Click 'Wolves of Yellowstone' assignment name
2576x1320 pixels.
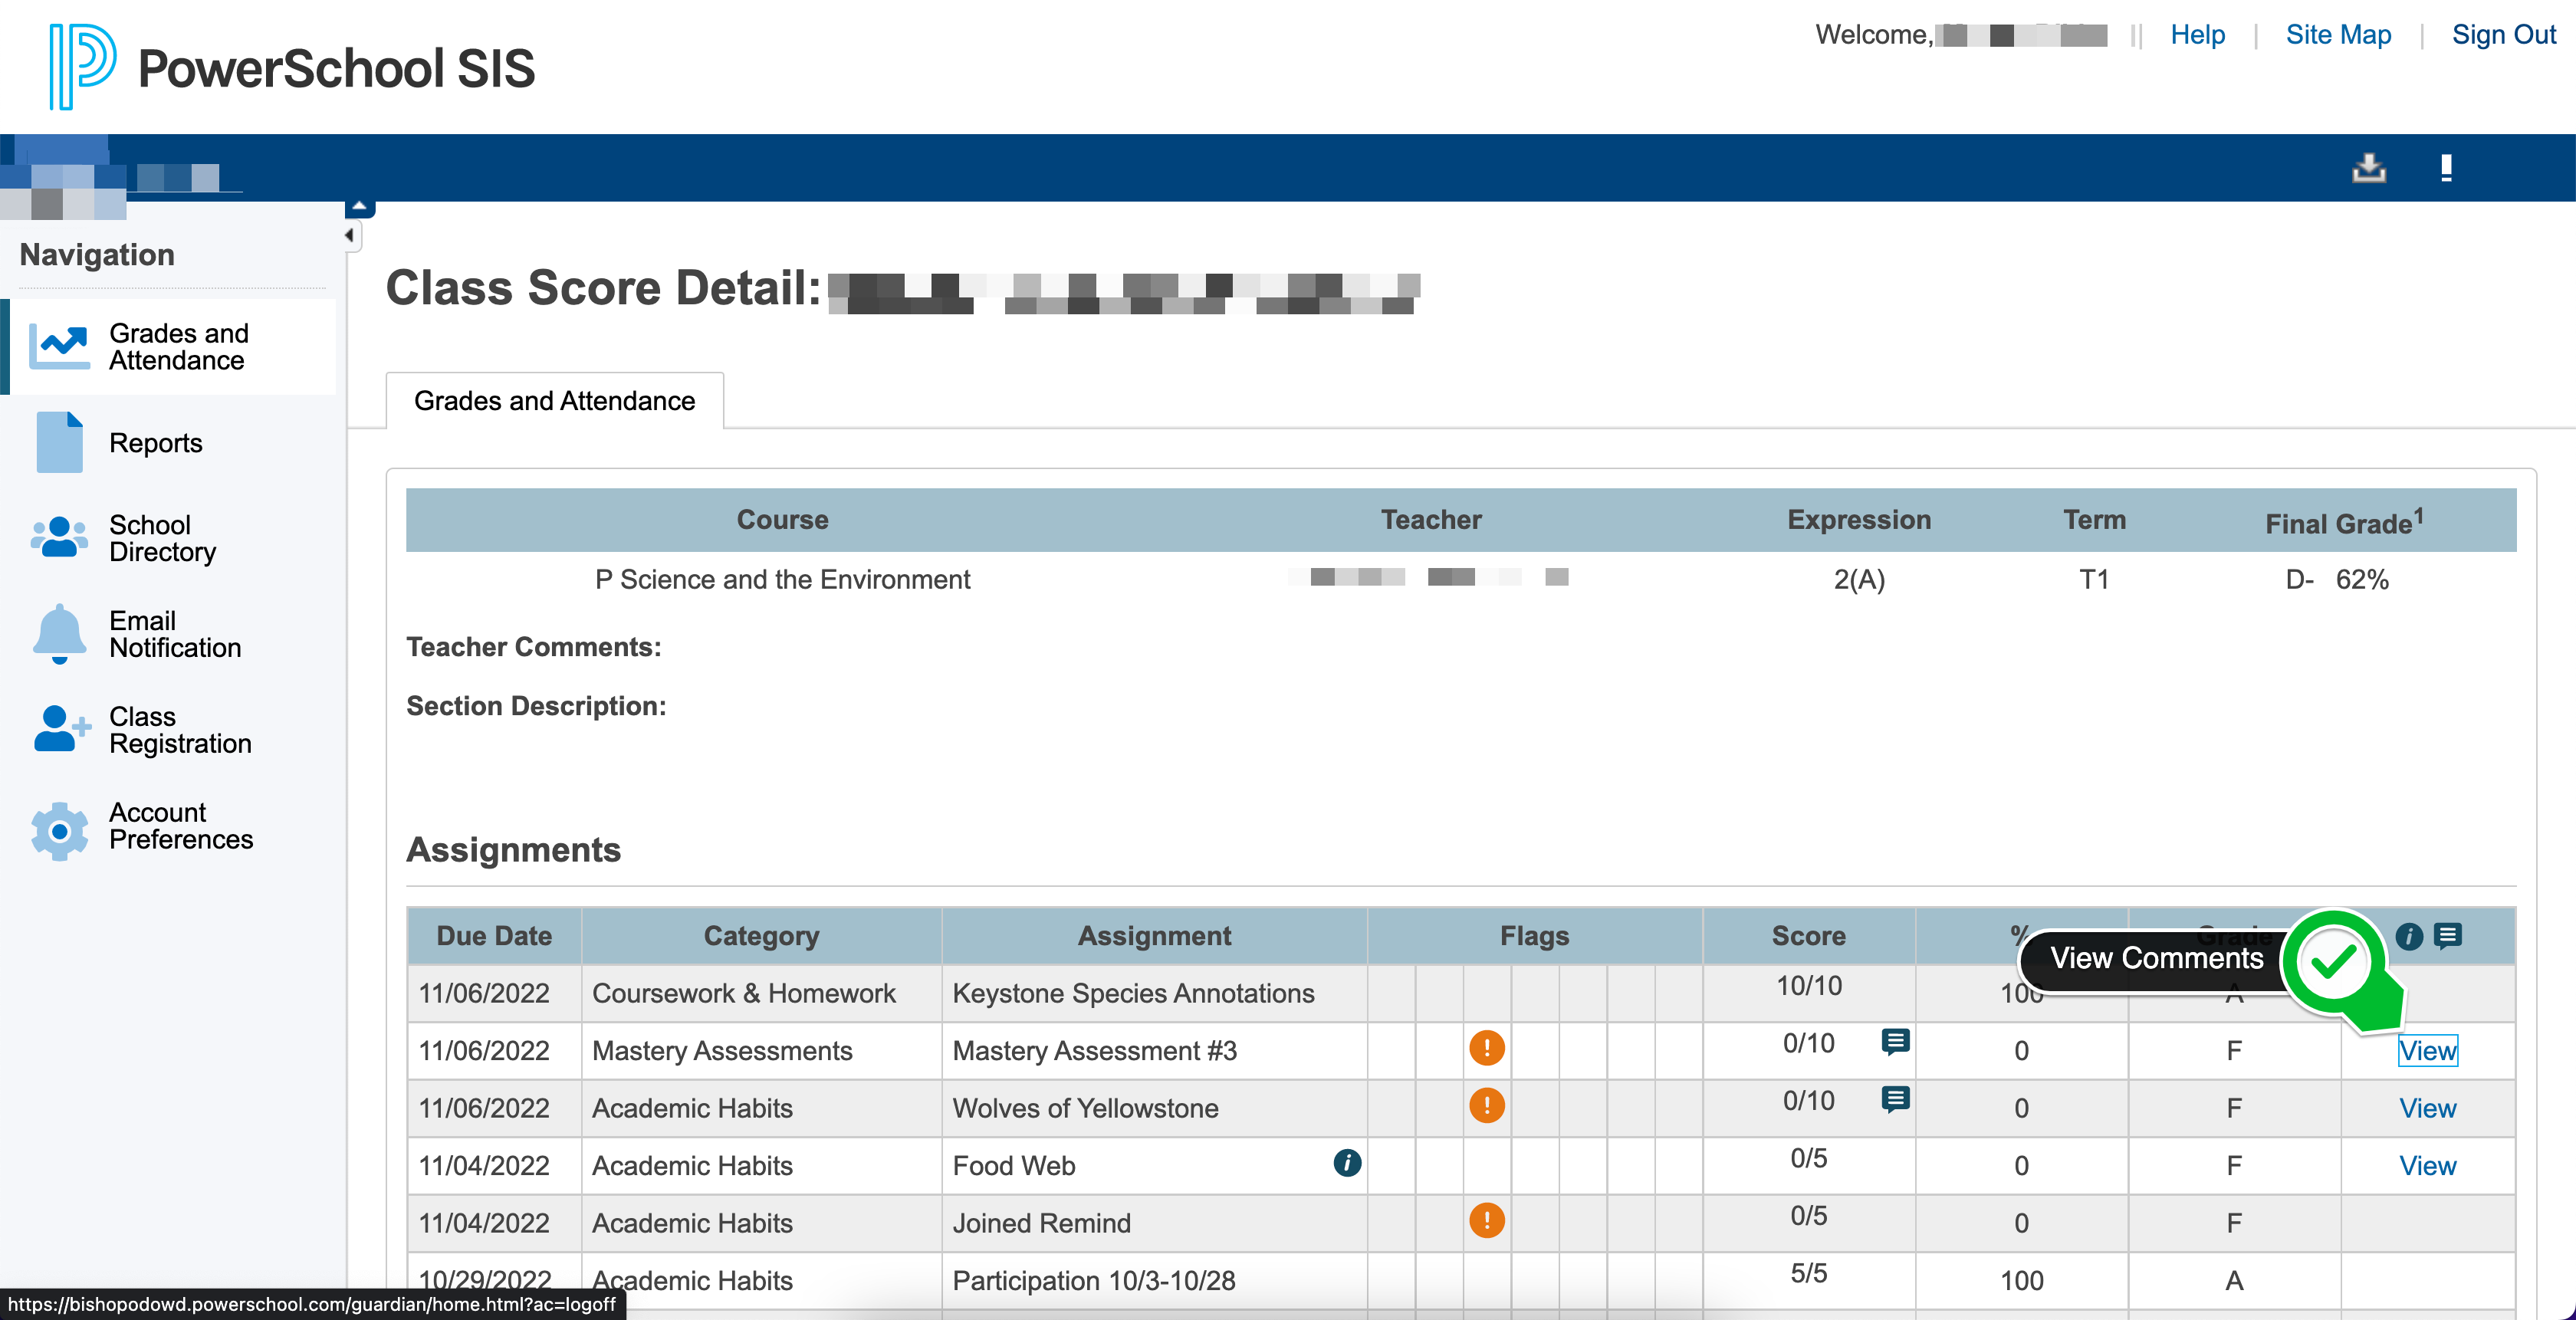1085,1108
